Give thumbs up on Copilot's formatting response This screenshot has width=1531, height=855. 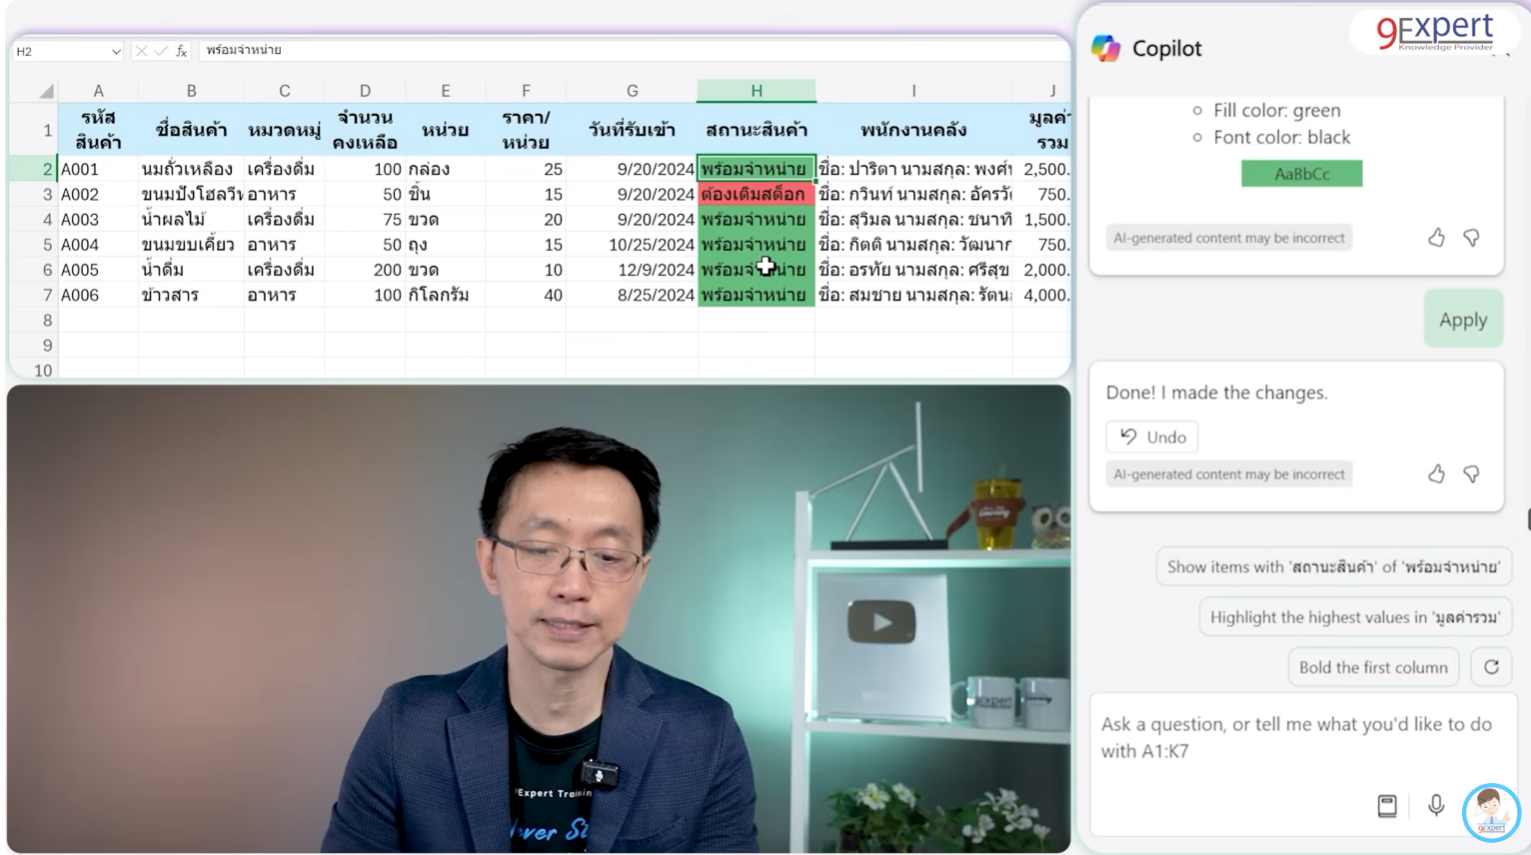[x=1436, y=238]
